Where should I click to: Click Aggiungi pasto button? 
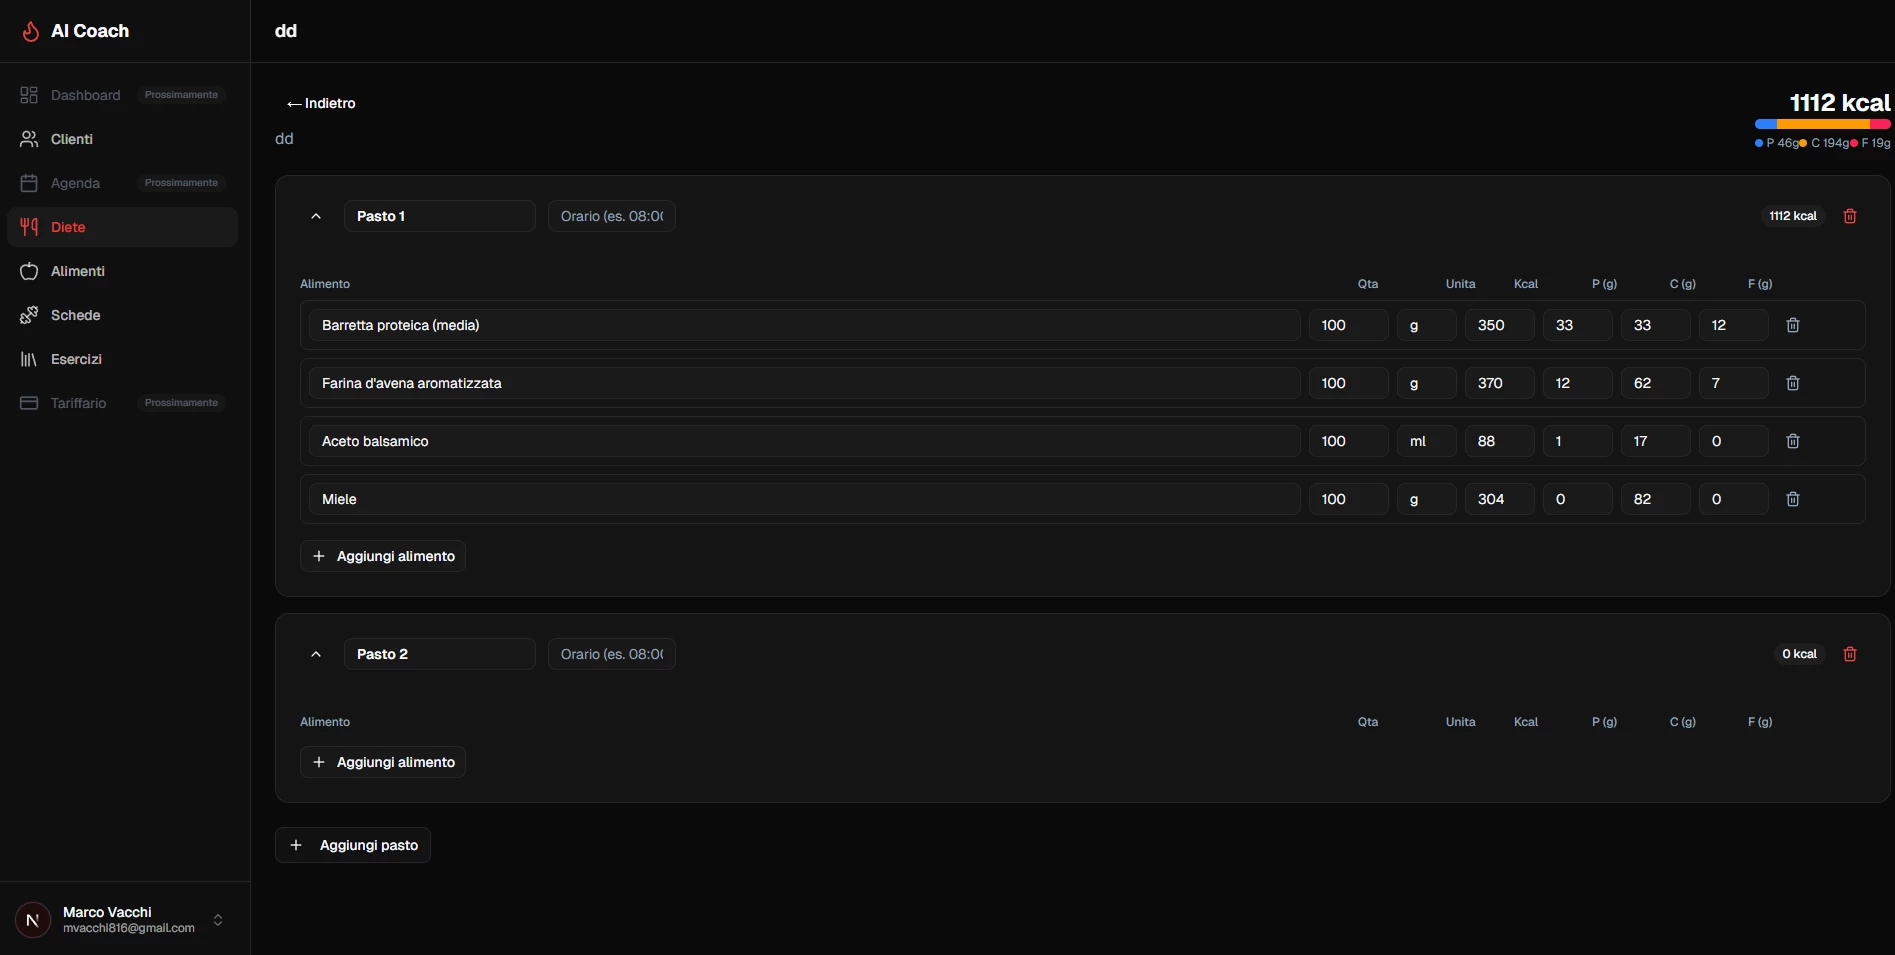point(353,845)
